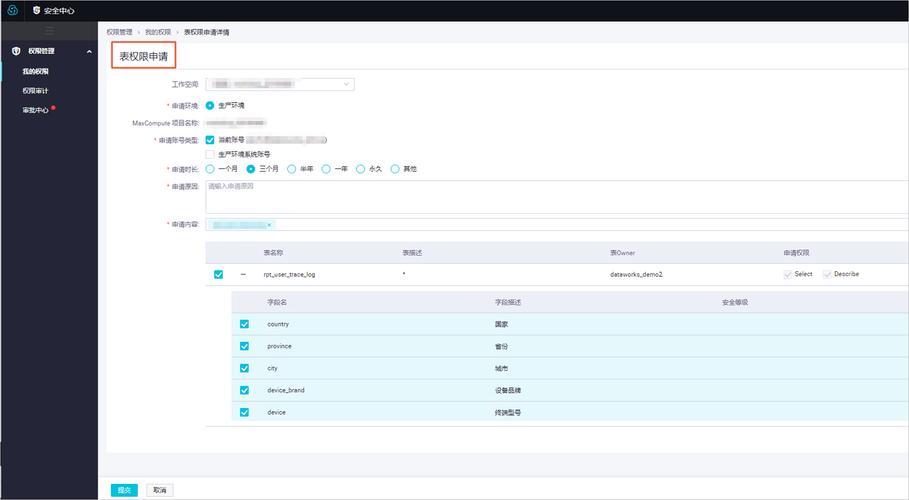This screenshot has height=500, width=909.
Task: Toggle the device field checkbox
Action: pyautogui.click(x=244, y=412)
